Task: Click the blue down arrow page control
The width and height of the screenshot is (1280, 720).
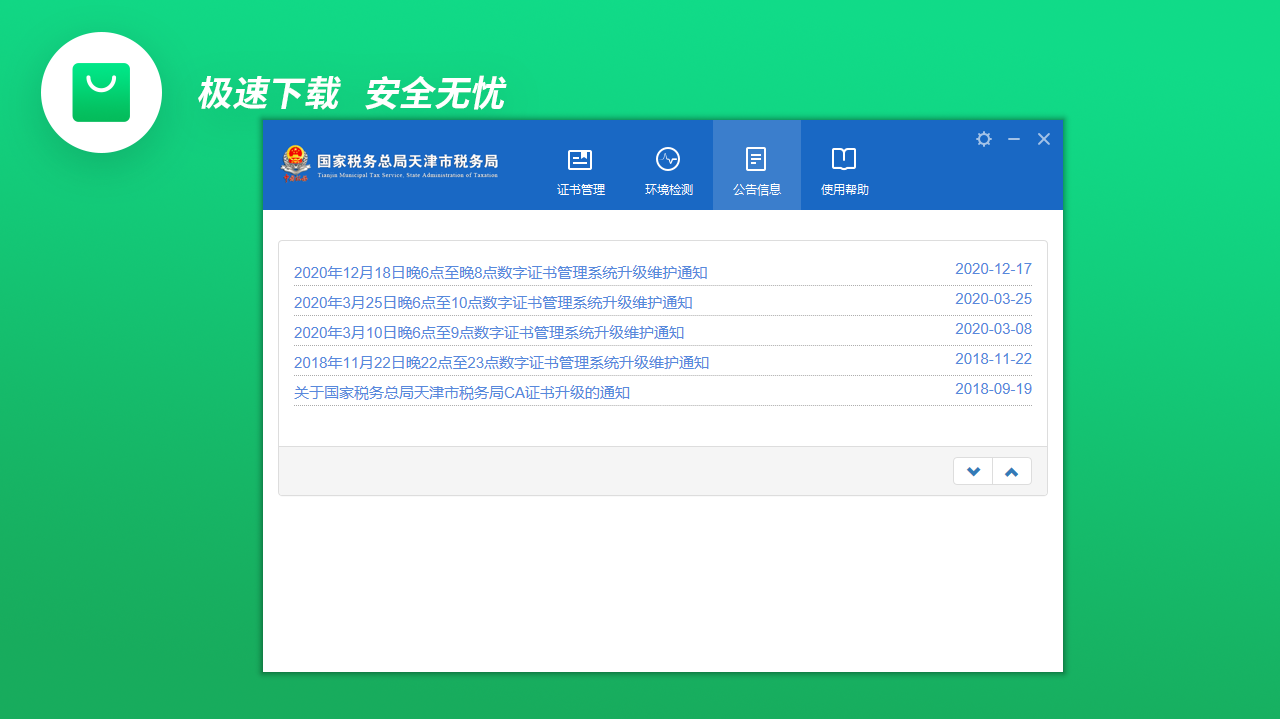Action: coord(972,470)
